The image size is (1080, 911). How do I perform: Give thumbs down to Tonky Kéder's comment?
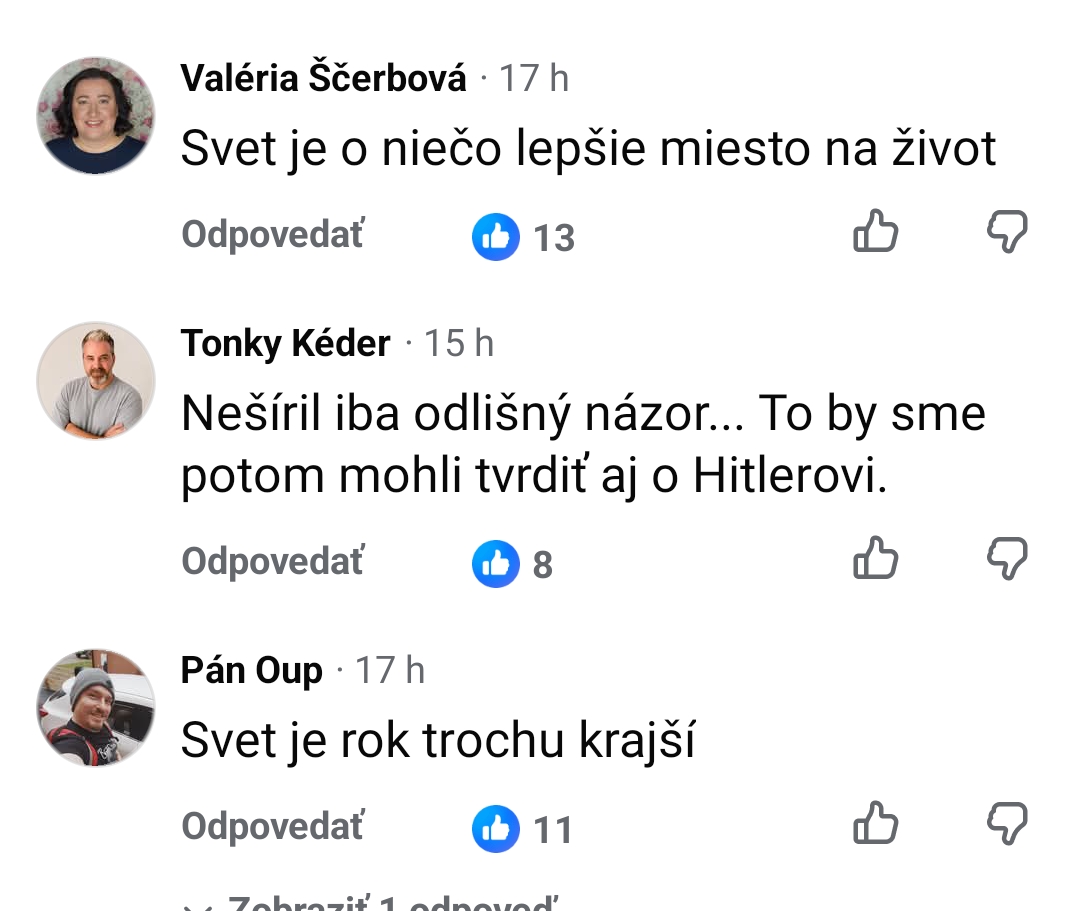coord(1007,558)
